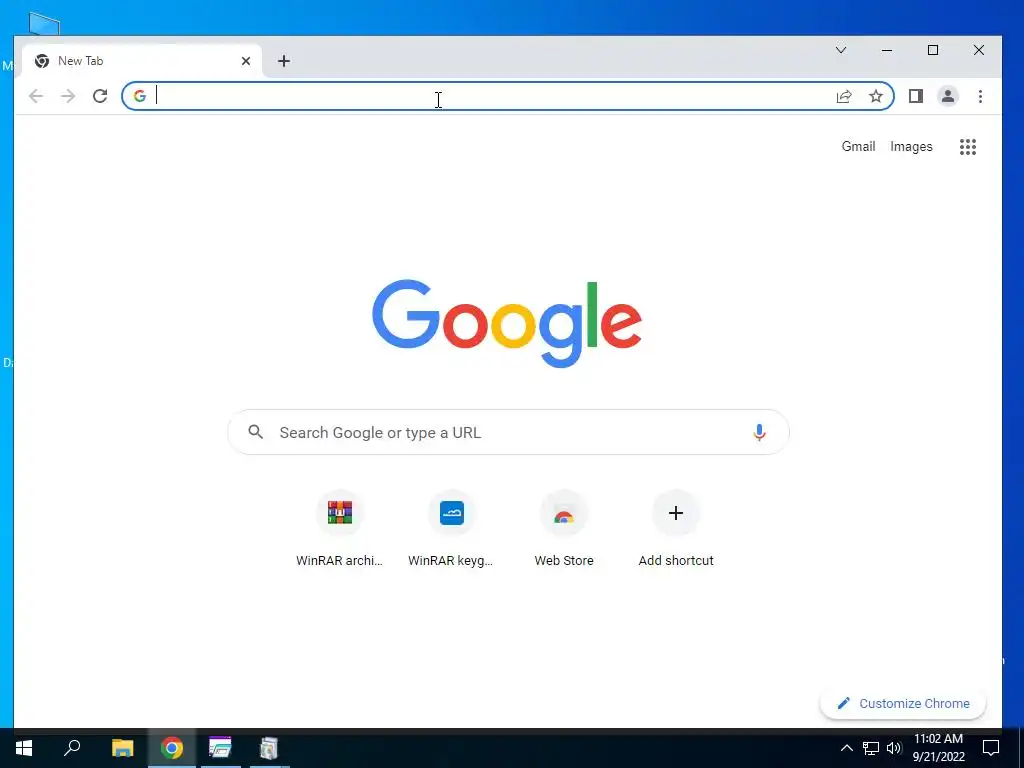Click magnifier icon in Google search box
The height and width of the screenshot is (768, 1024).
coord(256,432)
